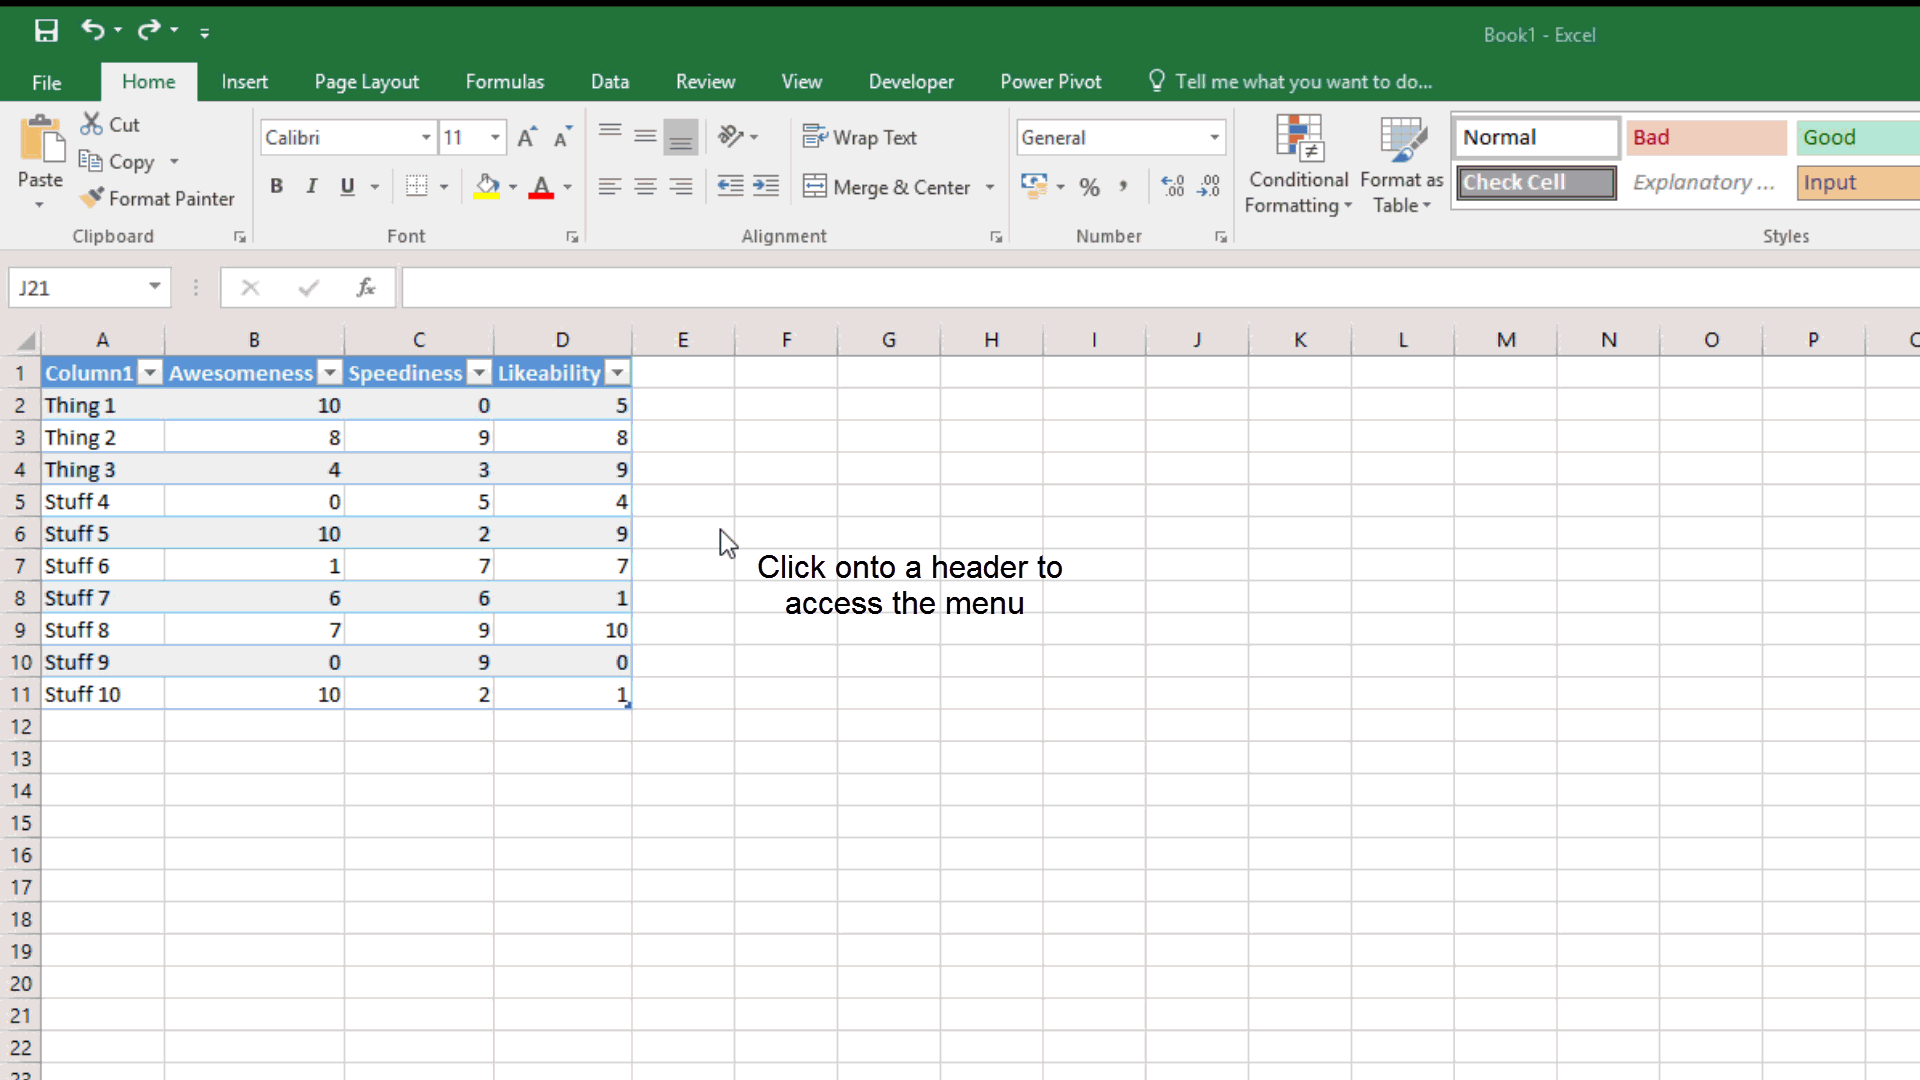1920x1080 pixels.
Task: Expand the Name Box dropdown arrow
Action: tap(155, 287)
